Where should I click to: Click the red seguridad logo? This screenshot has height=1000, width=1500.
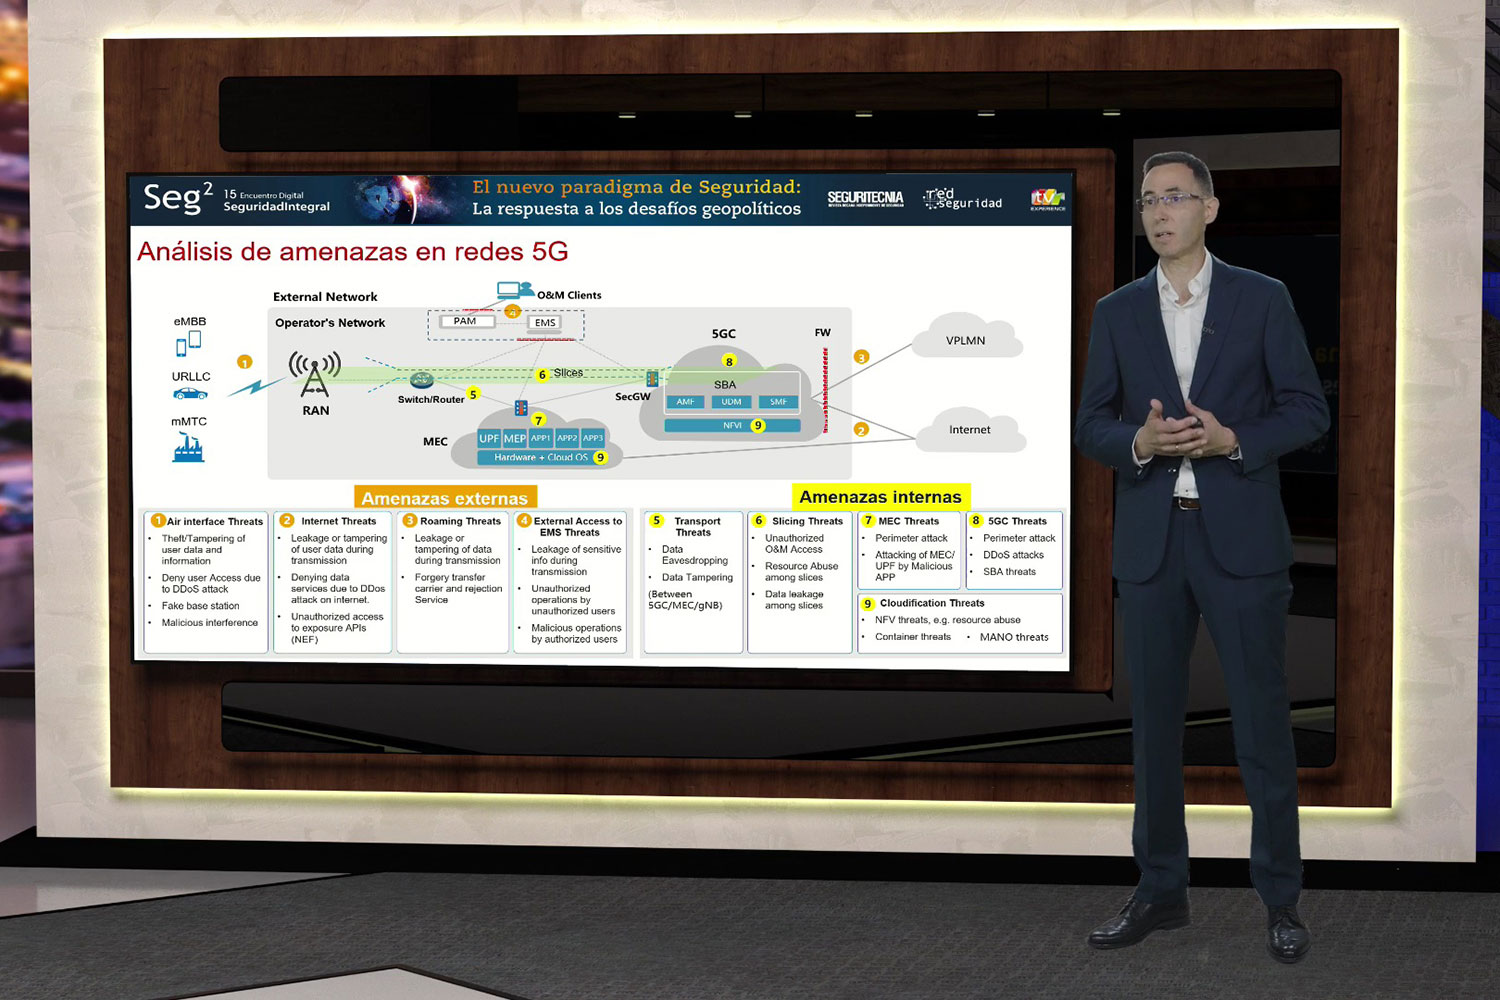pyautogui.click(x=963, y=199)
